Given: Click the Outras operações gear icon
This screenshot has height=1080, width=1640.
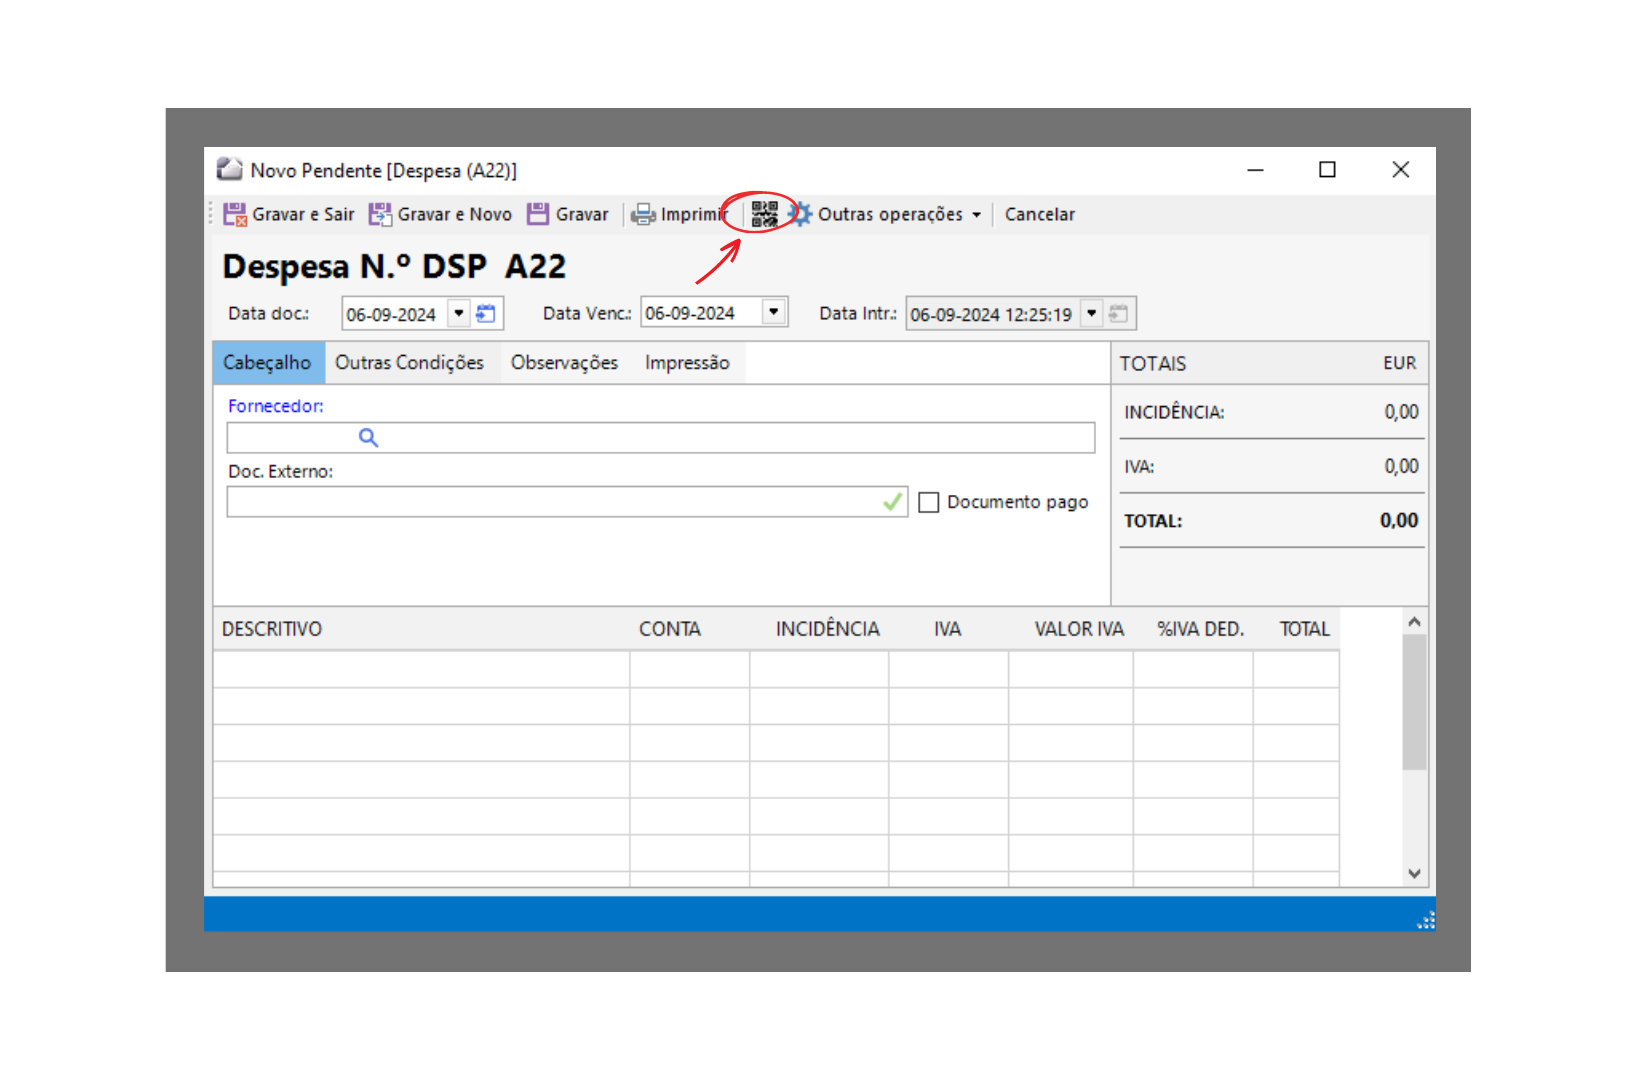Looking at the screenshot, I should (x=800, y=214).
